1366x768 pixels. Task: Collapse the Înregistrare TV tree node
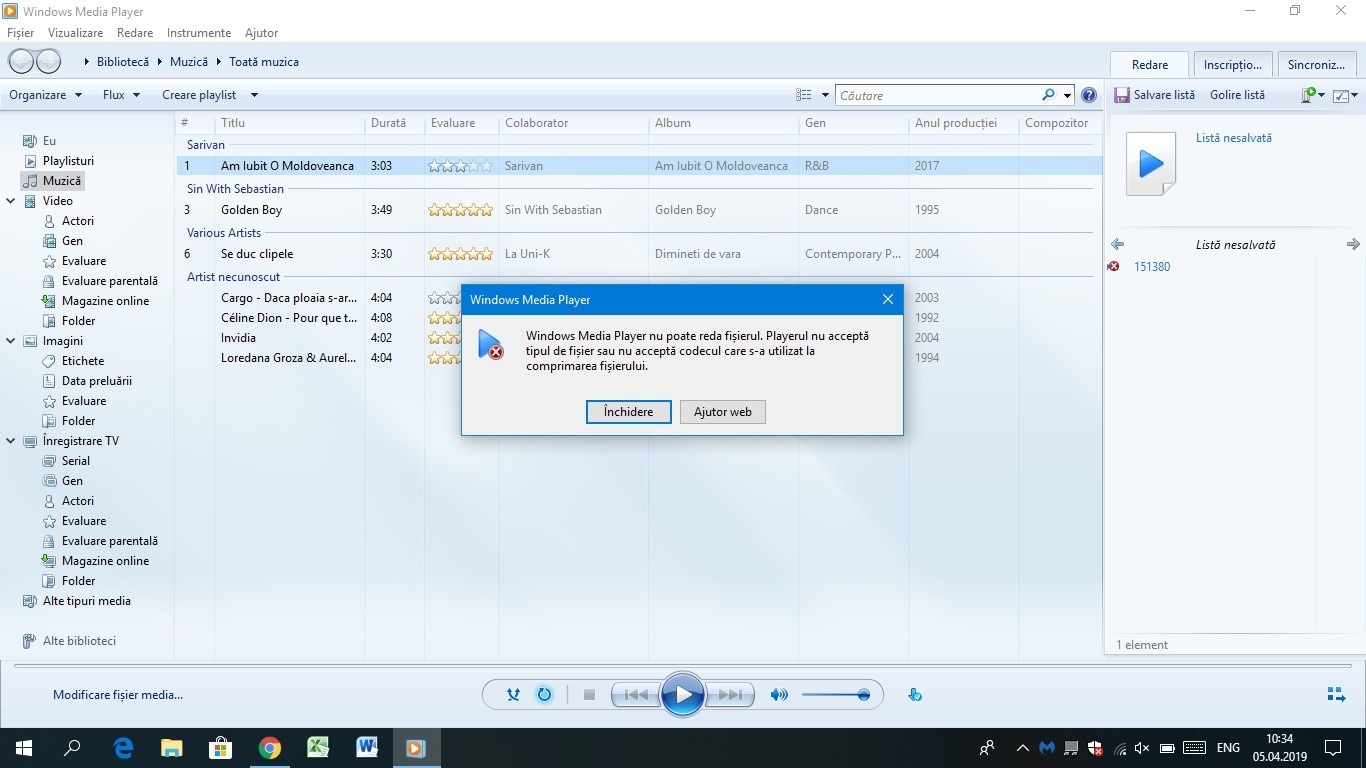click(11, 441)
